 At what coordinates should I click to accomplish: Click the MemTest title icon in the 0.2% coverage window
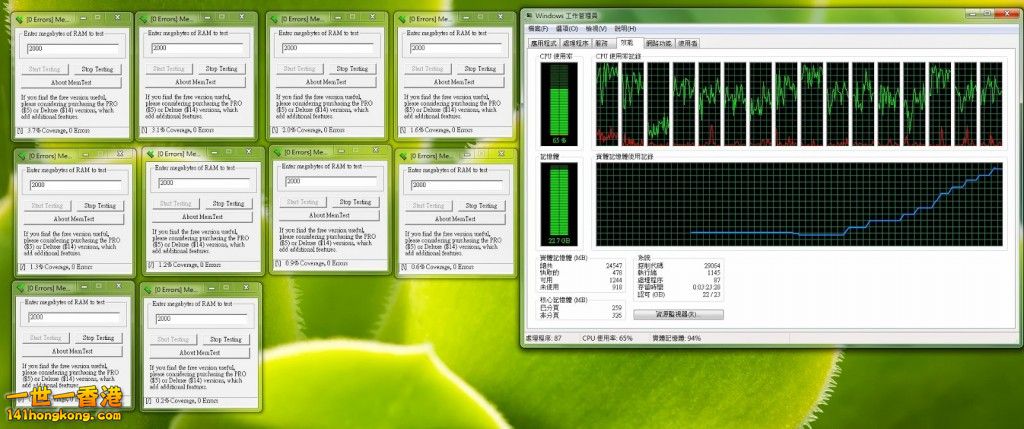click(x=149, y=289)
